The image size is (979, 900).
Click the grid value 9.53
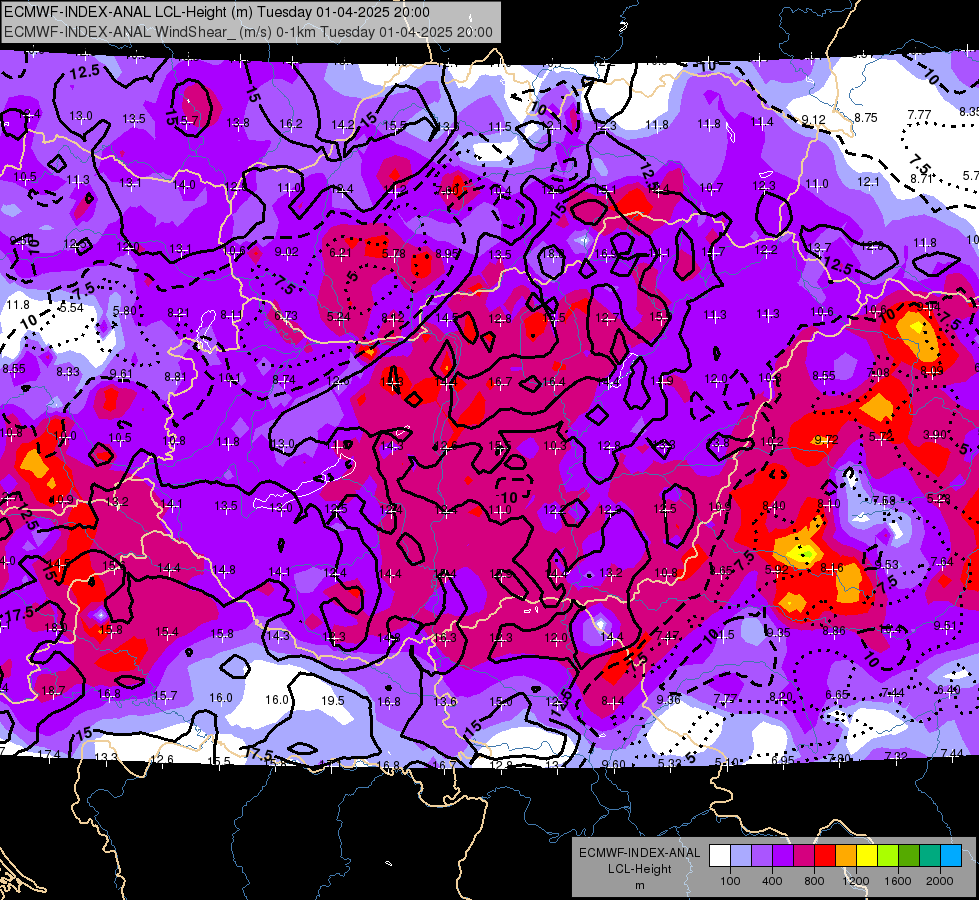[x=887, y=565]
